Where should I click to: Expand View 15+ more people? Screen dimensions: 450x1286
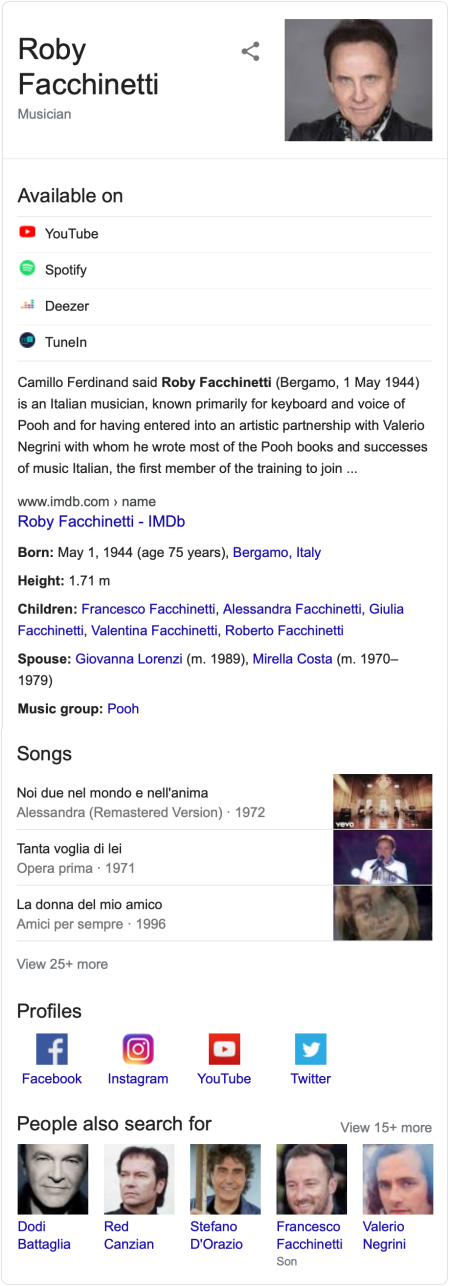tap(386, 1127)
